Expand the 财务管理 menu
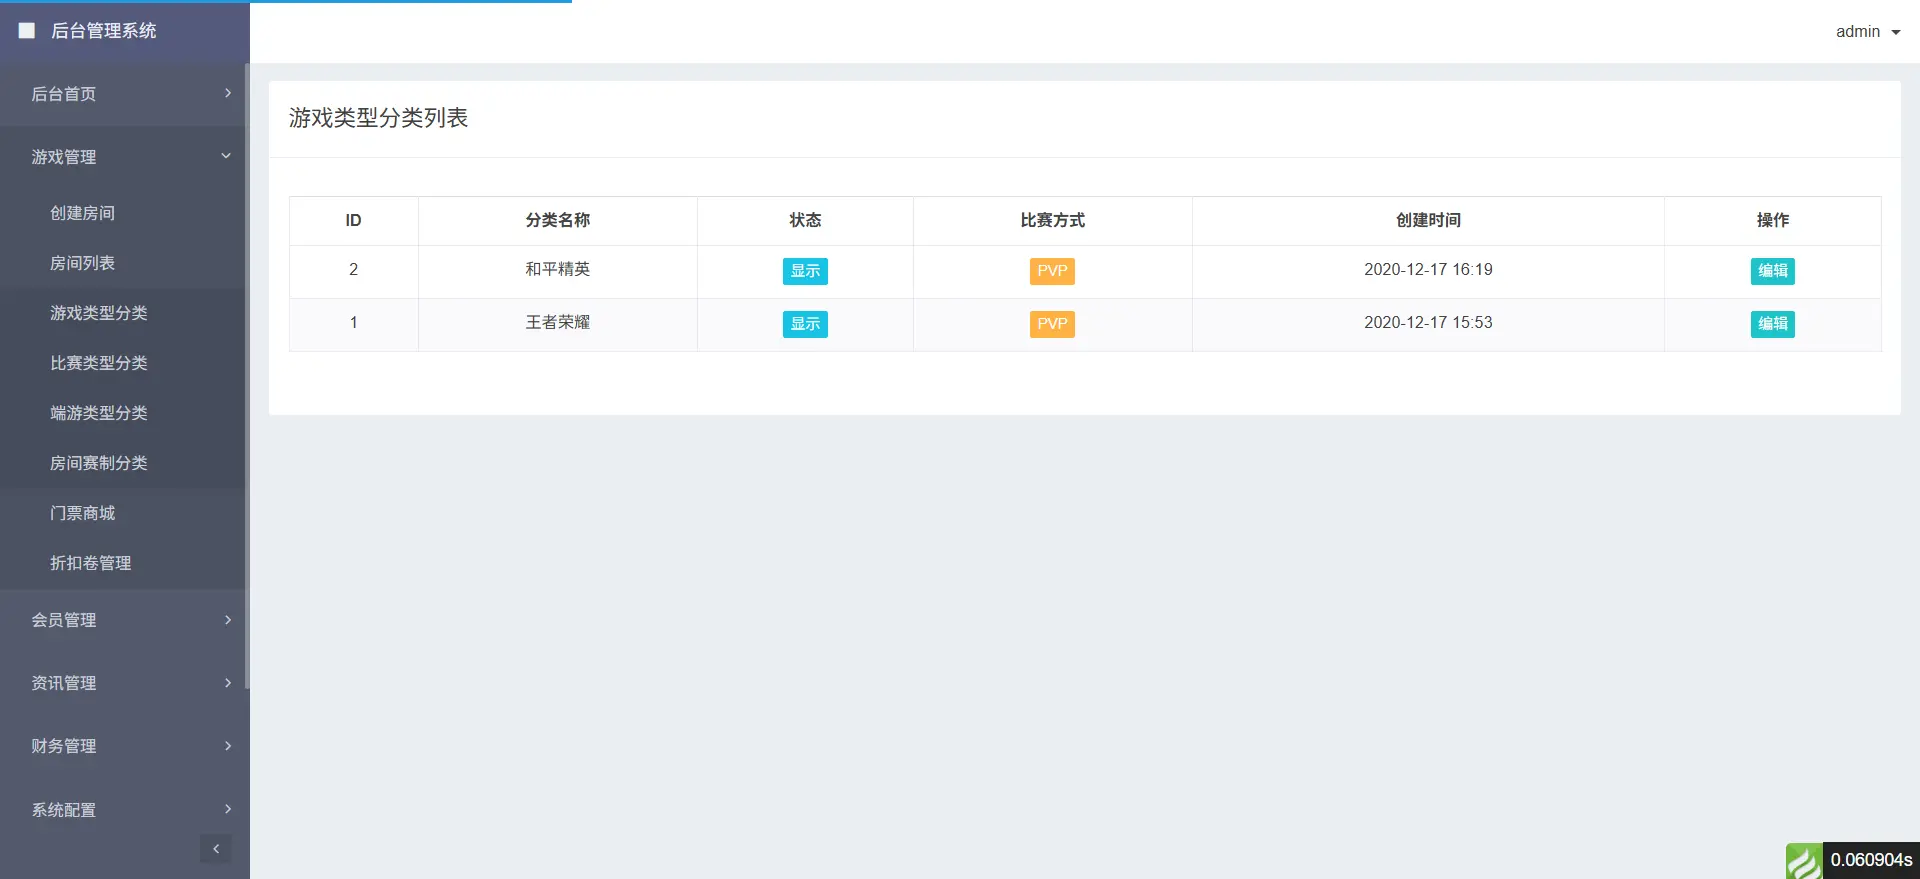Image resolution: width=1920 pixels, height=879 pixels. pyautogui.click(x=124, y=746)
